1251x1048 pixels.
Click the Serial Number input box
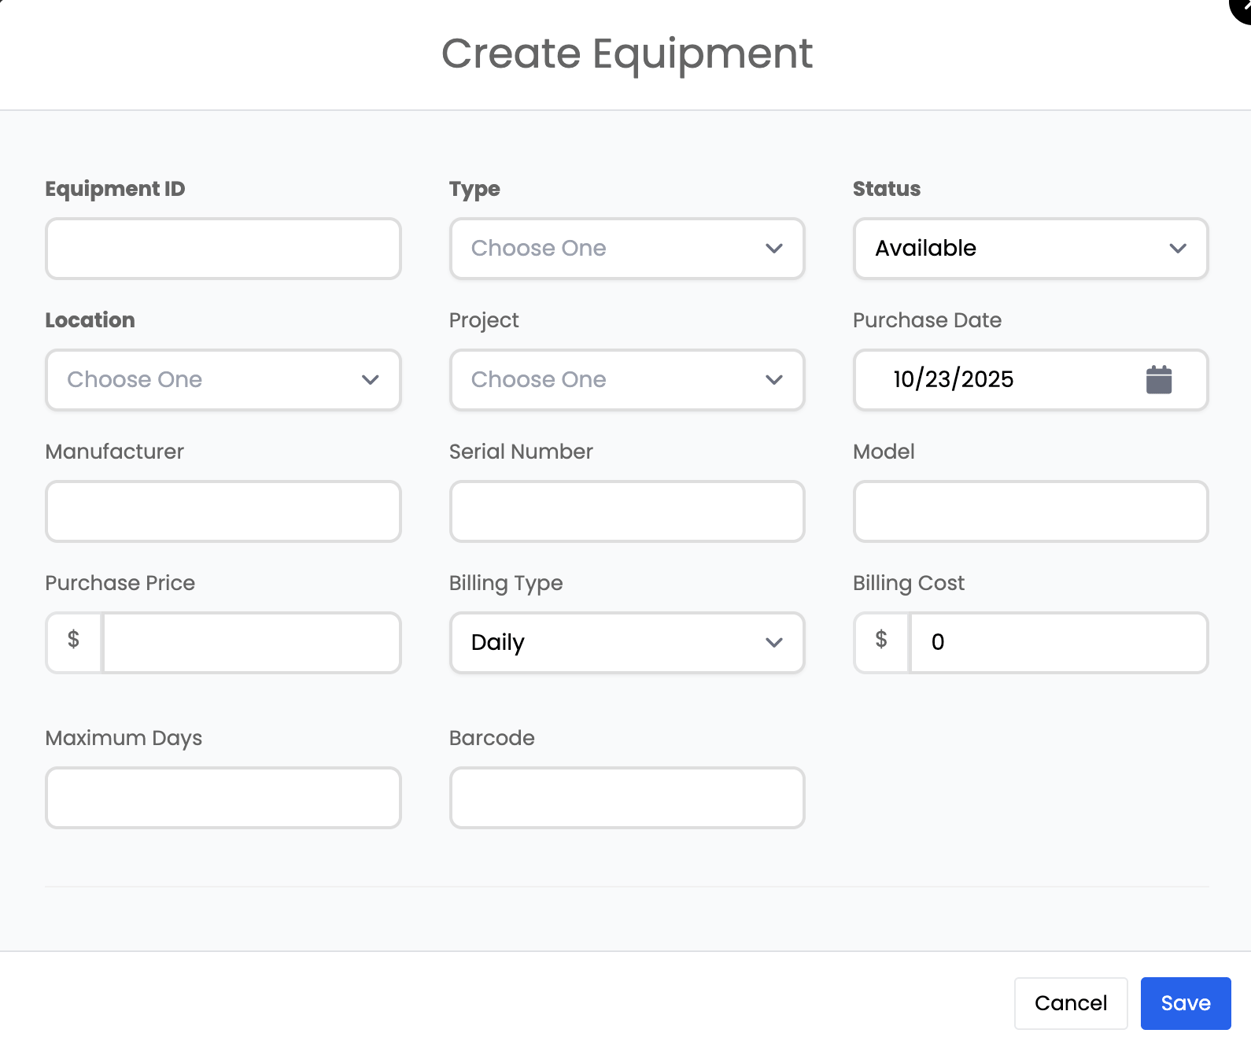(x=627, y=511)
